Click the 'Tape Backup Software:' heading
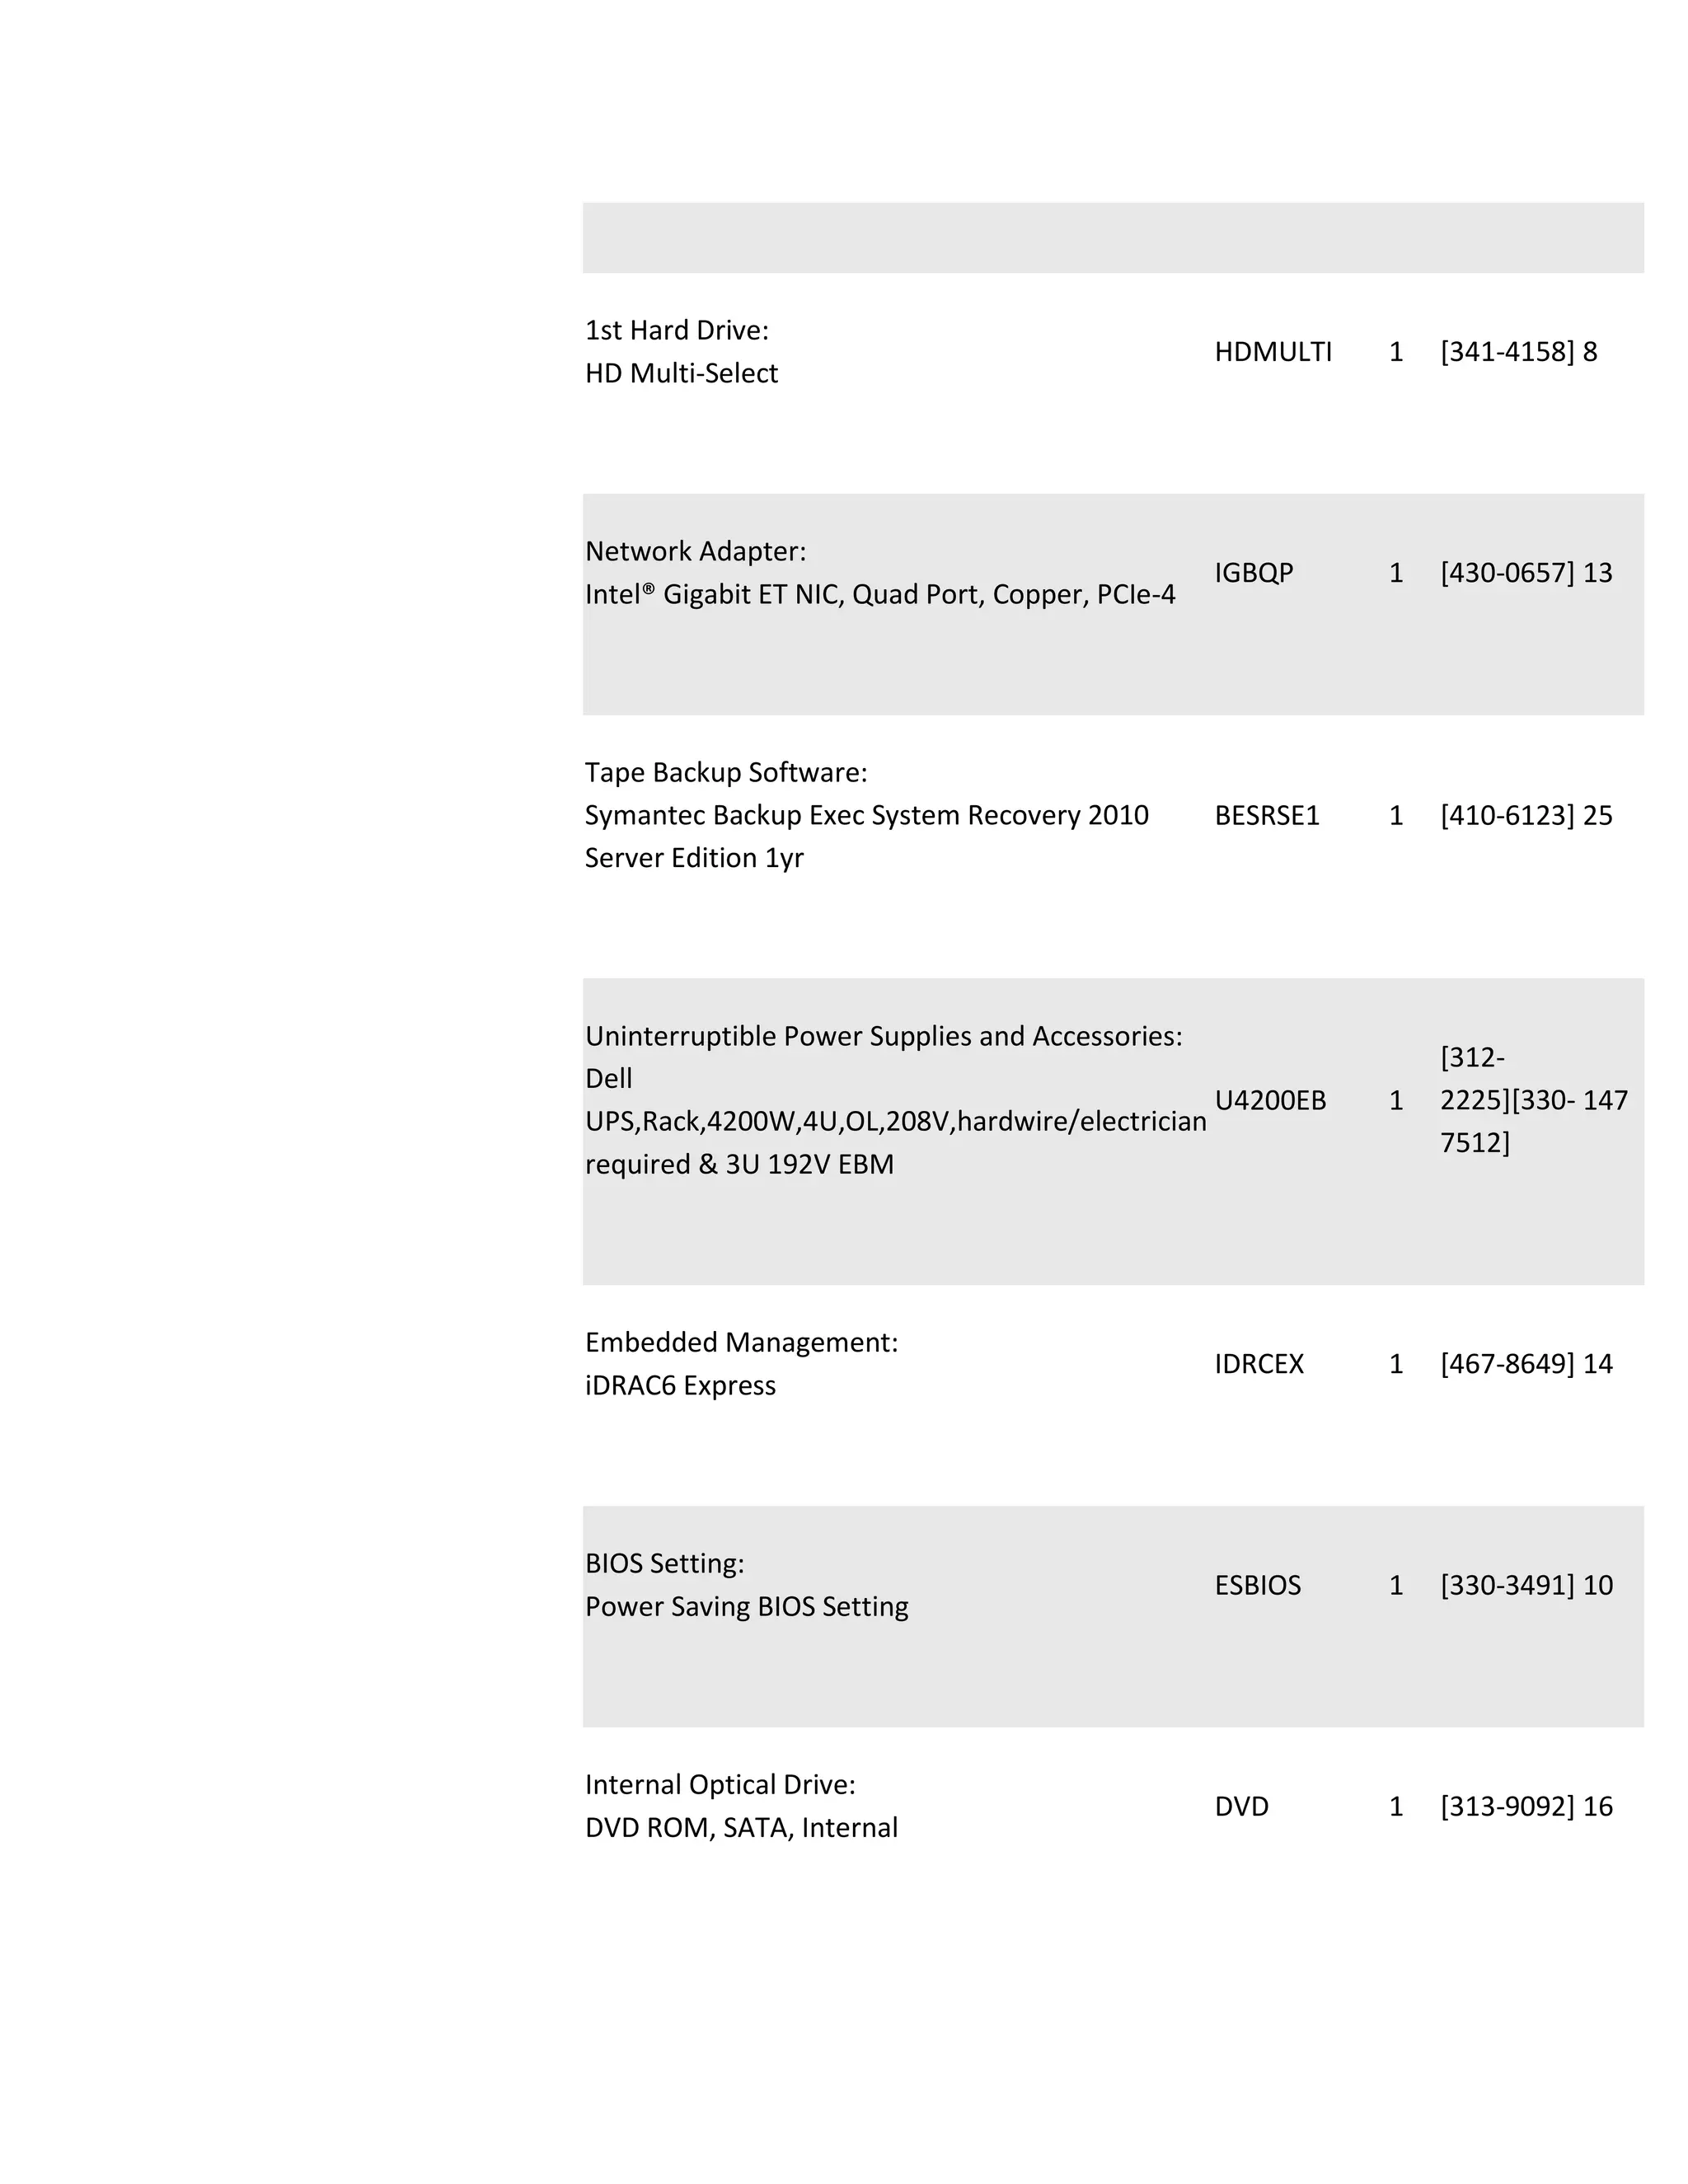This screenshot has width=1688, height=2184. pos(726,772)
